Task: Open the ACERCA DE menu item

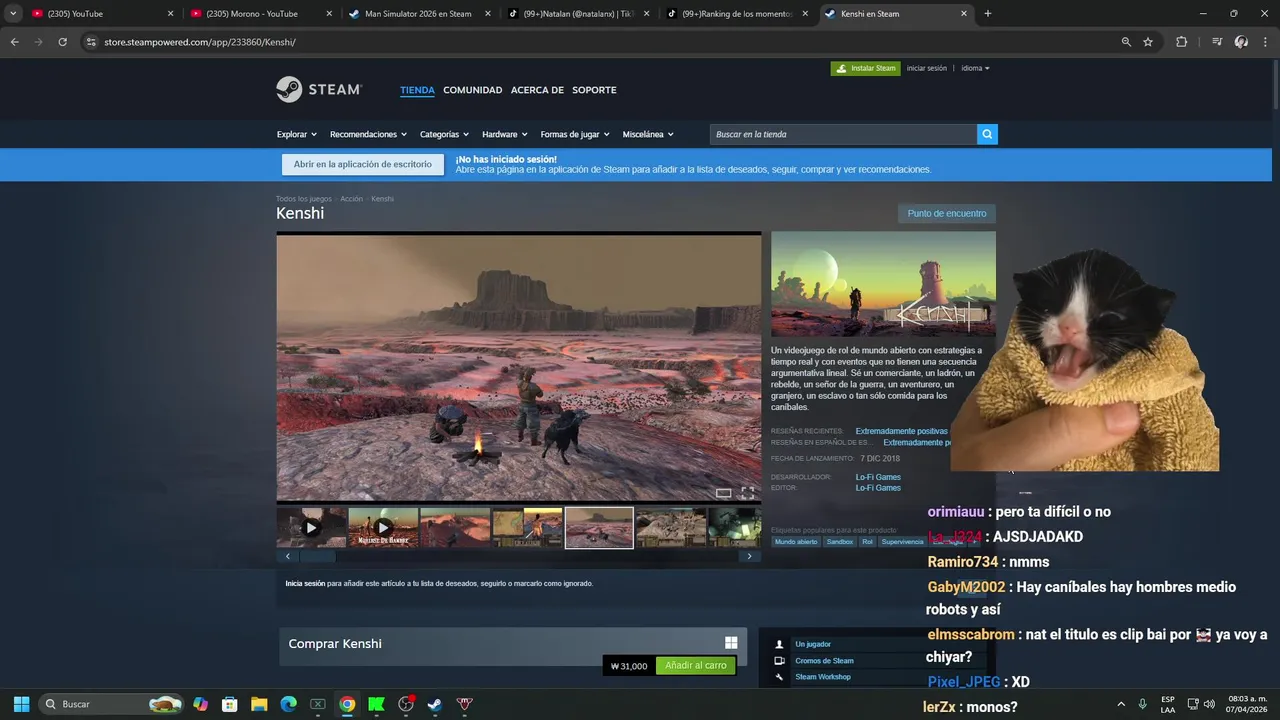Action: (537, 90)
